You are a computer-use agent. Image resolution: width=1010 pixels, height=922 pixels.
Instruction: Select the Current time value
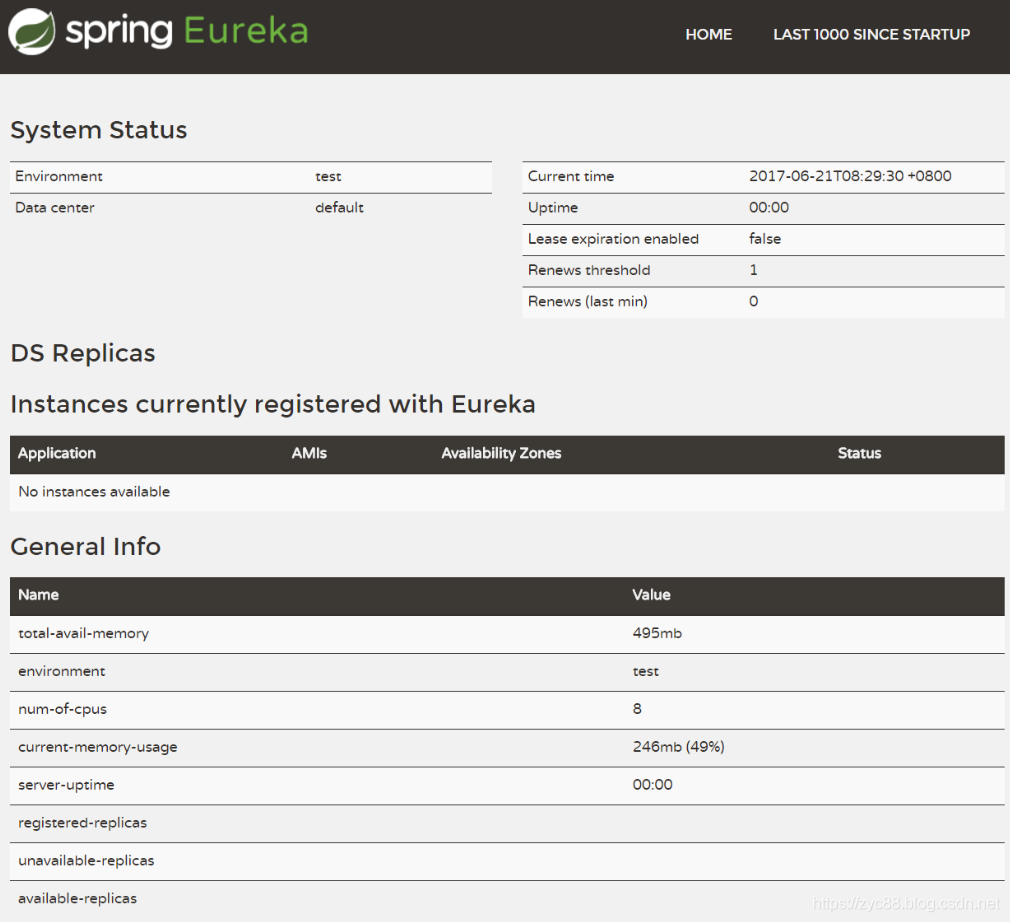[850, 176]
